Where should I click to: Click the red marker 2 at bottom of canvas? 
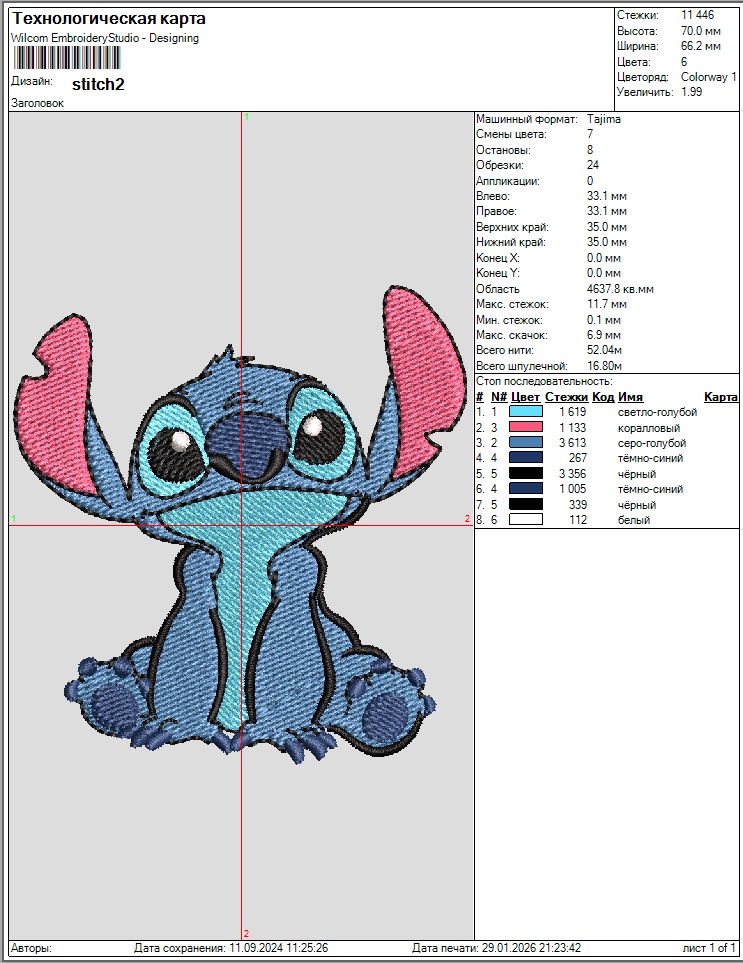(246, 933)
